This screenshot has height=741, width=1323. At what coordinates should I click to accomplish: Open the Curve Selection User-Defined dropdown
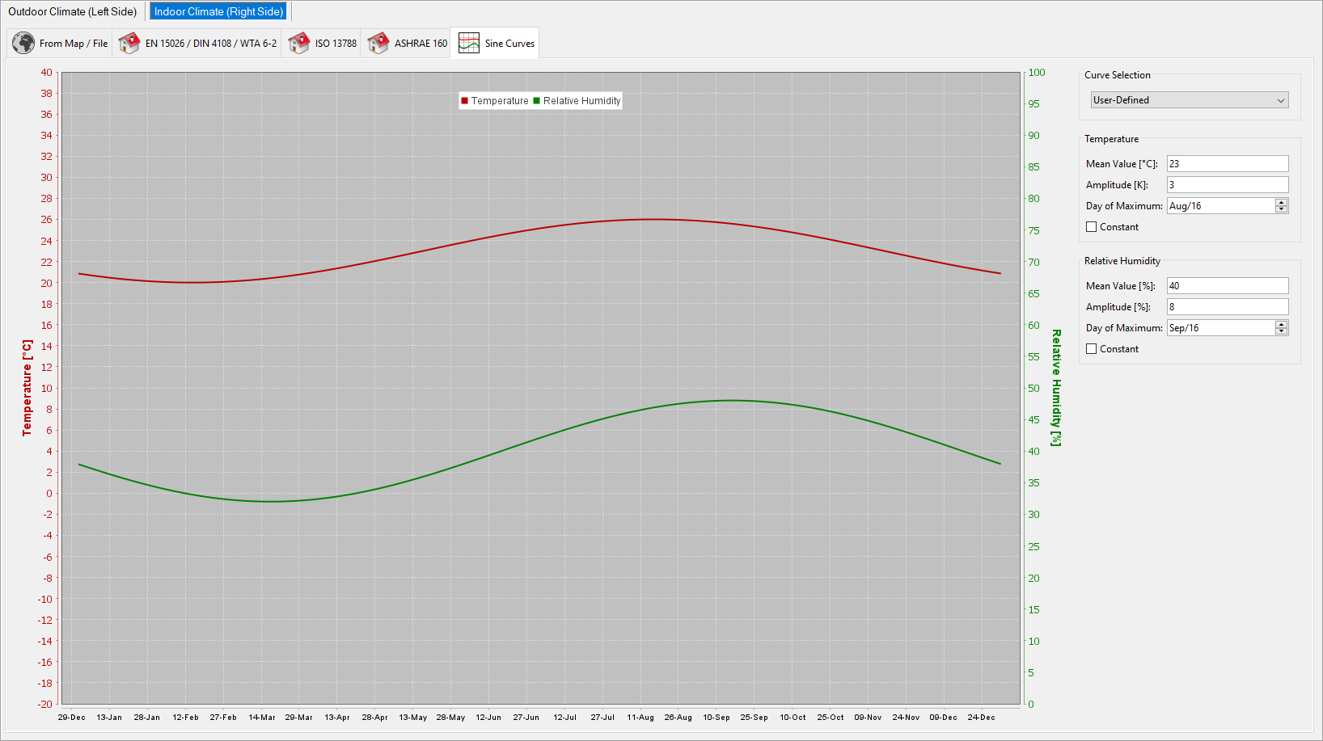tap(1189, 100)
